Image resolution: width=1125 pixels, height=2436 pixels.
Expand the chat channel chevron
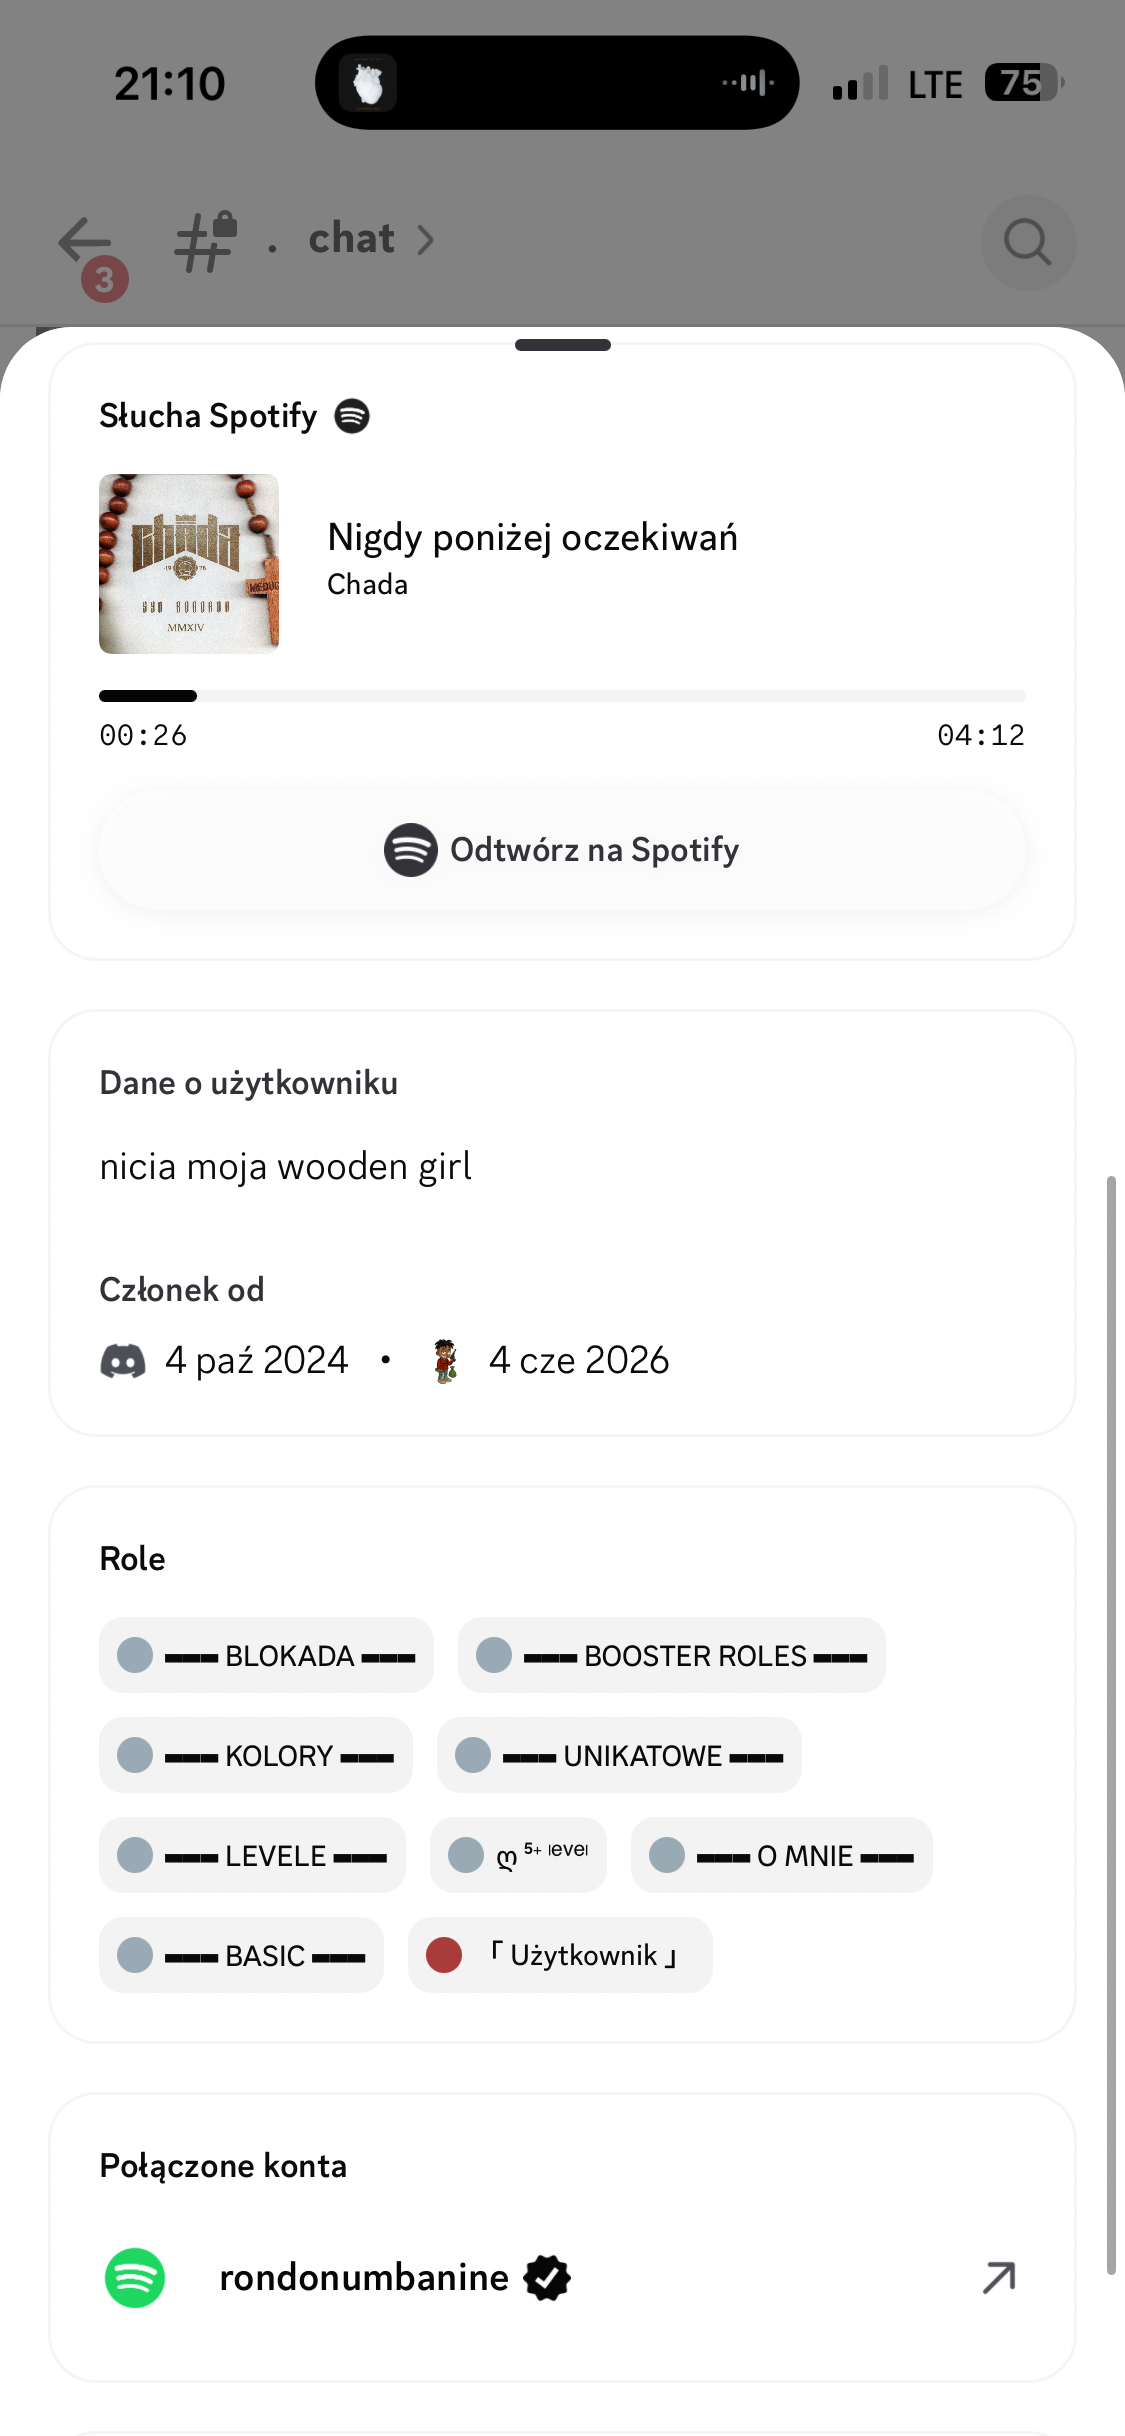click(425, 240)
